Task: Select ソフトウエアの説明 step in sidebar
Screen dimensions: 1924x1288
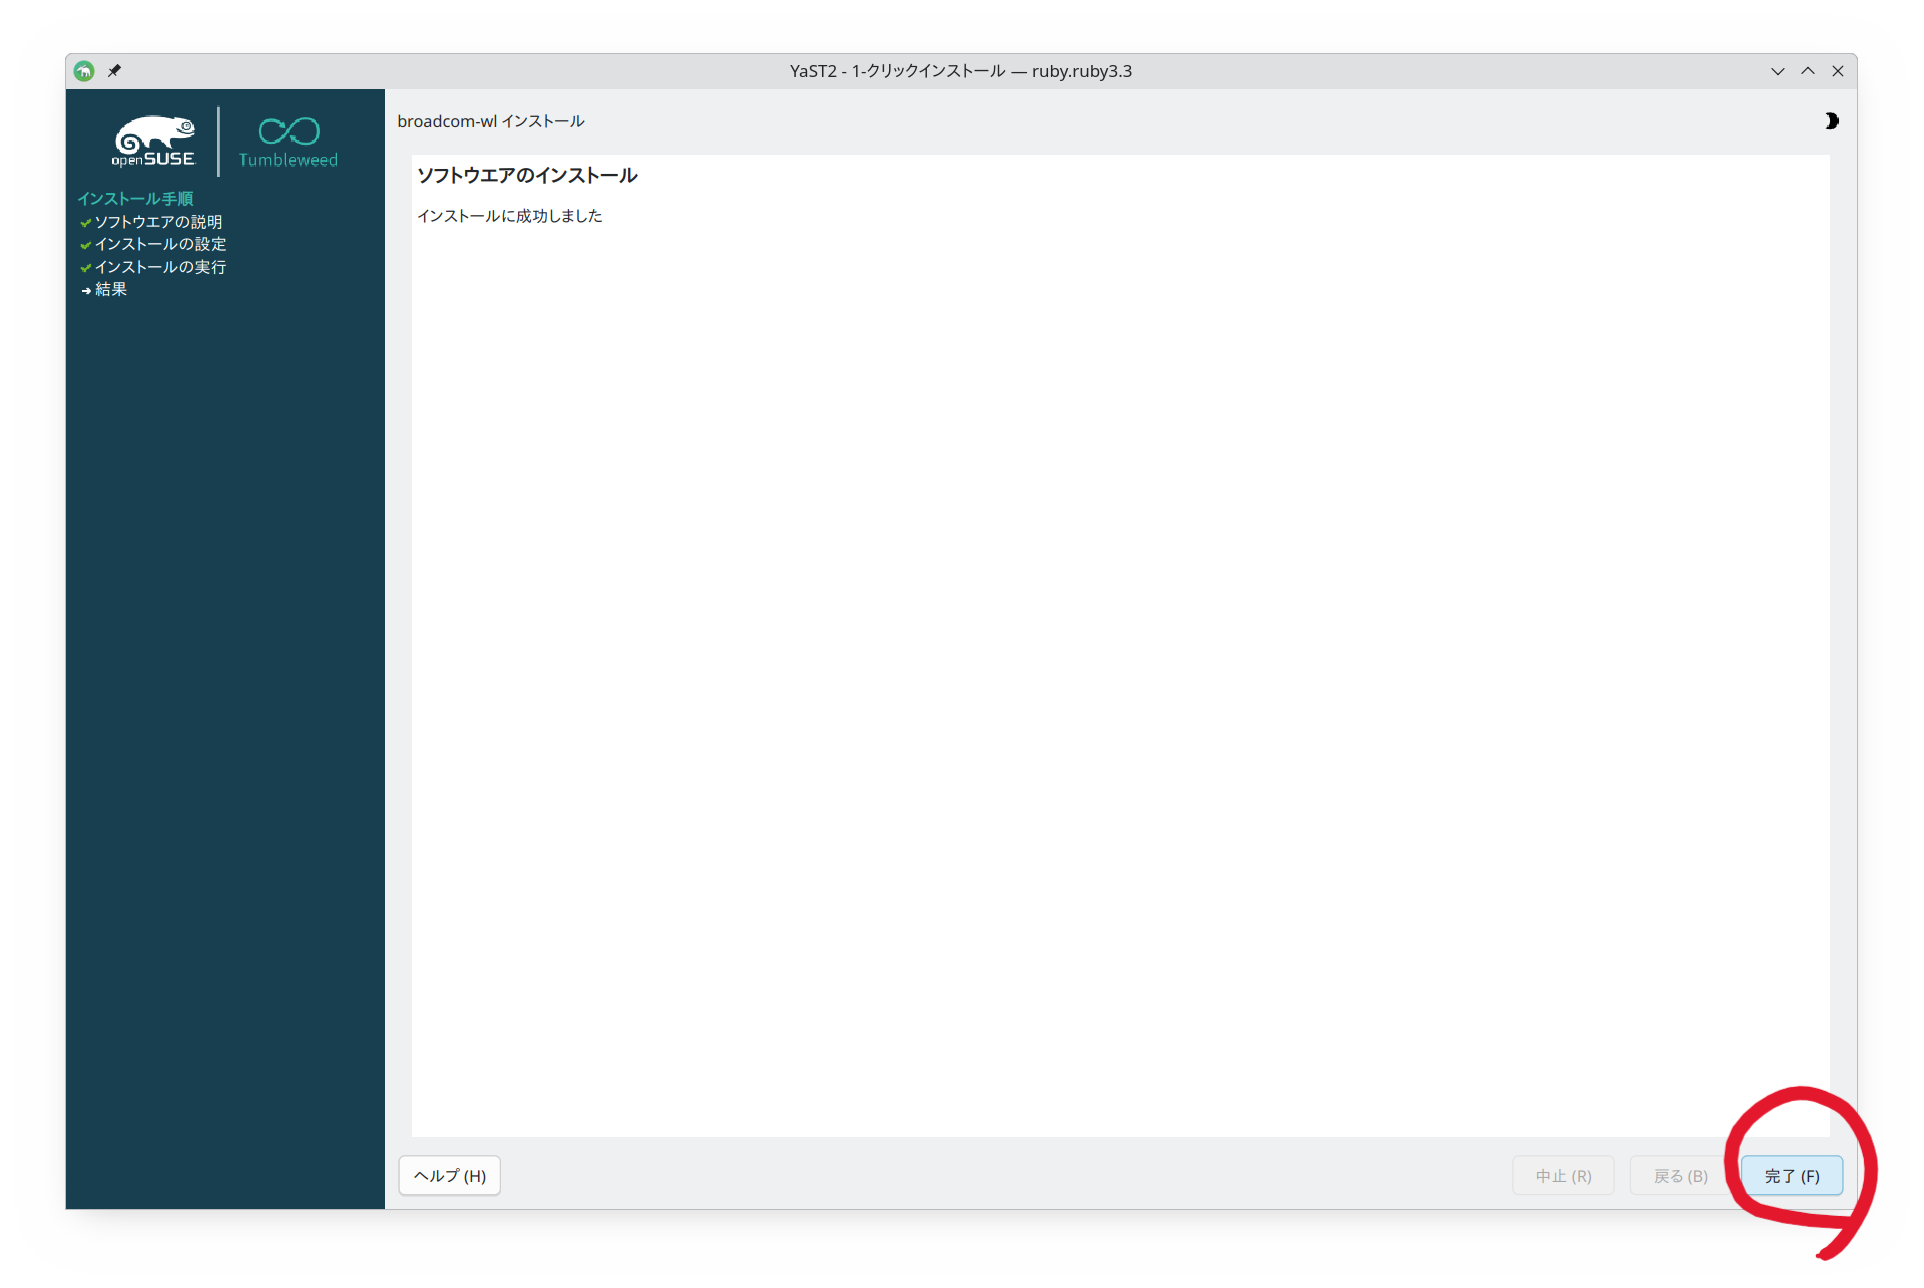Action: (x=158, y=222)
